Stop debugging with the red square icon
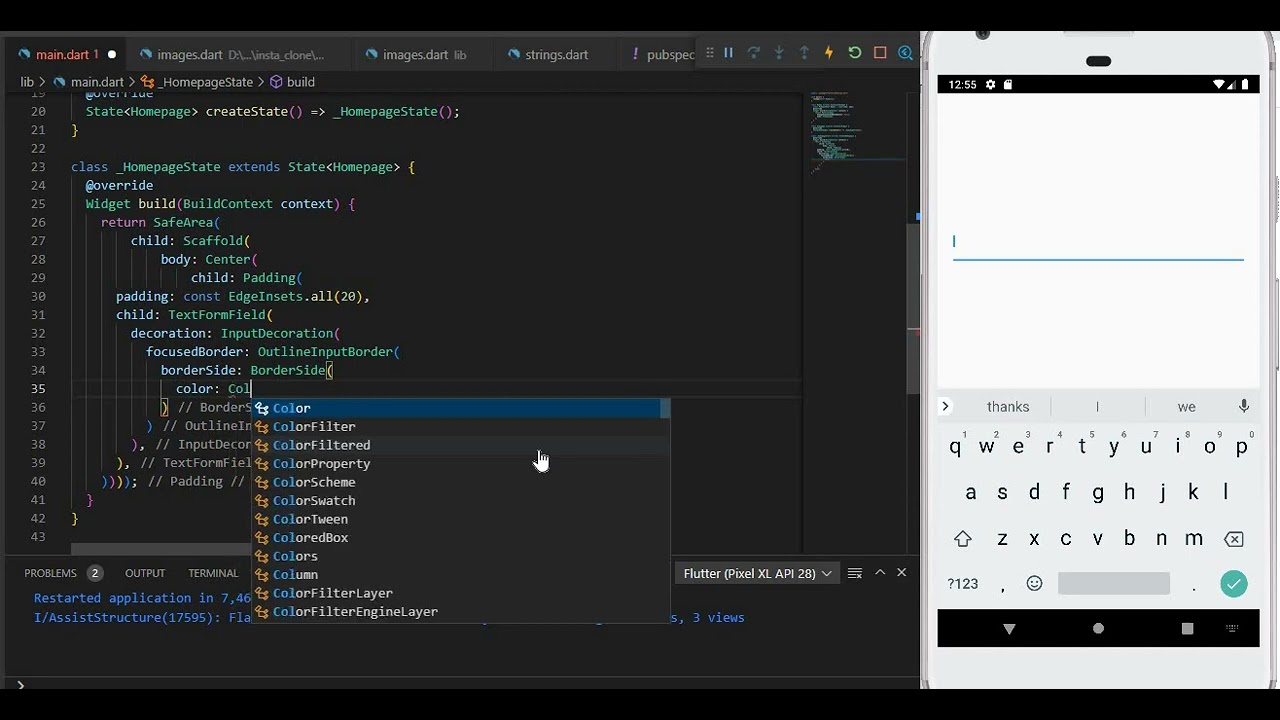The width and height of the screenshot is (1280, 720). (880, 53)
